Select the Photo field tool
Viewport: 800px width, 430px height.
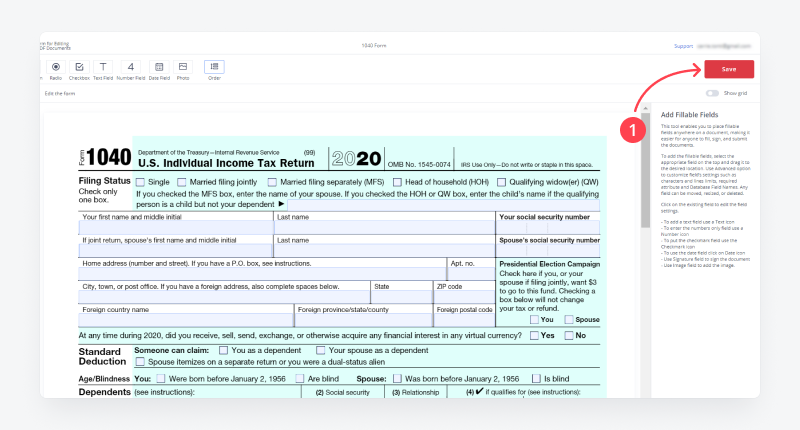(x=183, y=67)
